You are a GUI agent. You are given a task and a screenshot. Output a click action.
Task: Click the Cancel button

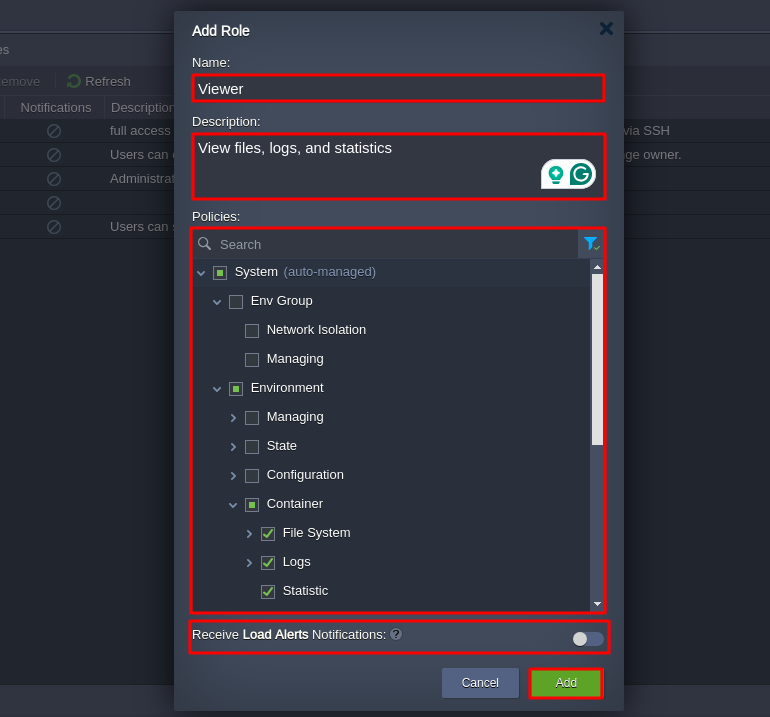point(480,683)
